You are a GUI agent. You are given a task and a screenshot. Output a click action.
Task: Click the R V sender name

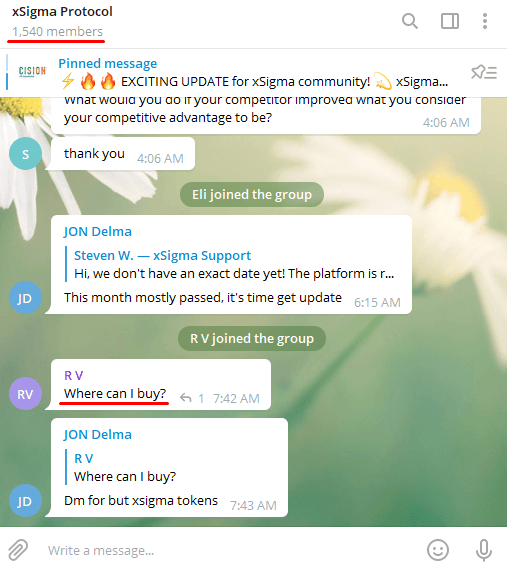[74, 375]
